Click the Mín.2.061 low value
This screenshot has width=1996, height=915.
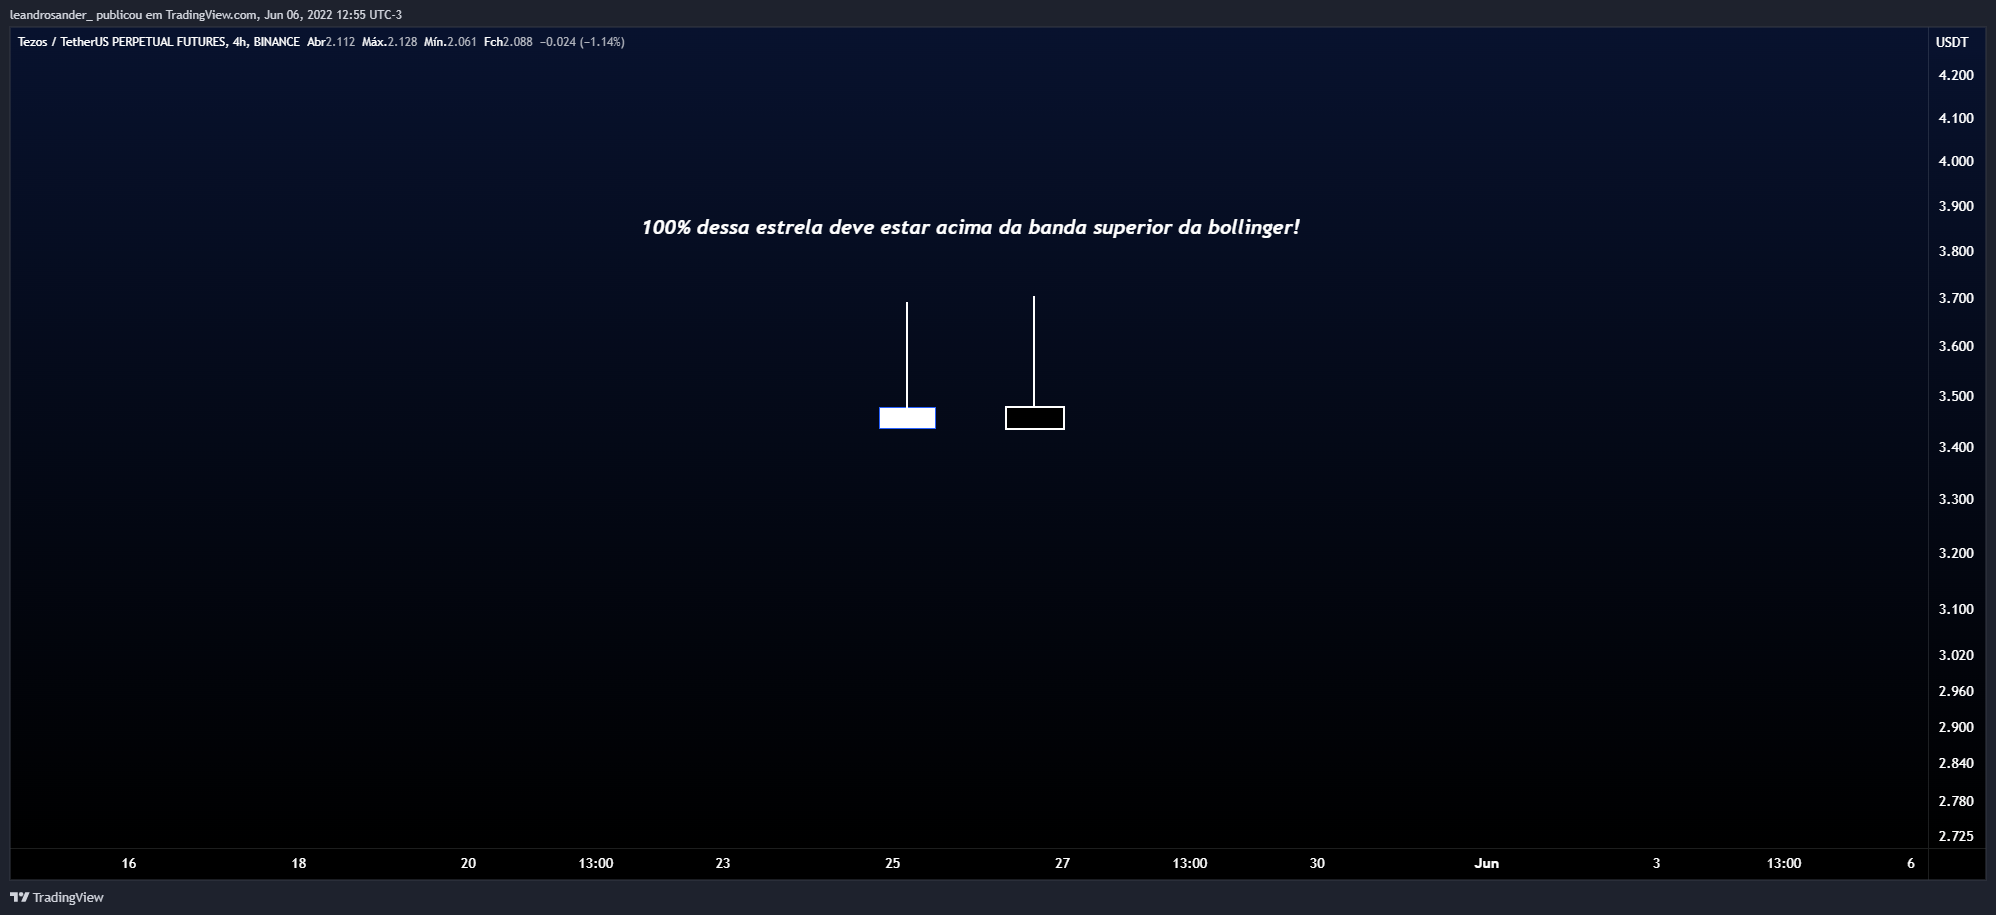[450, 42]
